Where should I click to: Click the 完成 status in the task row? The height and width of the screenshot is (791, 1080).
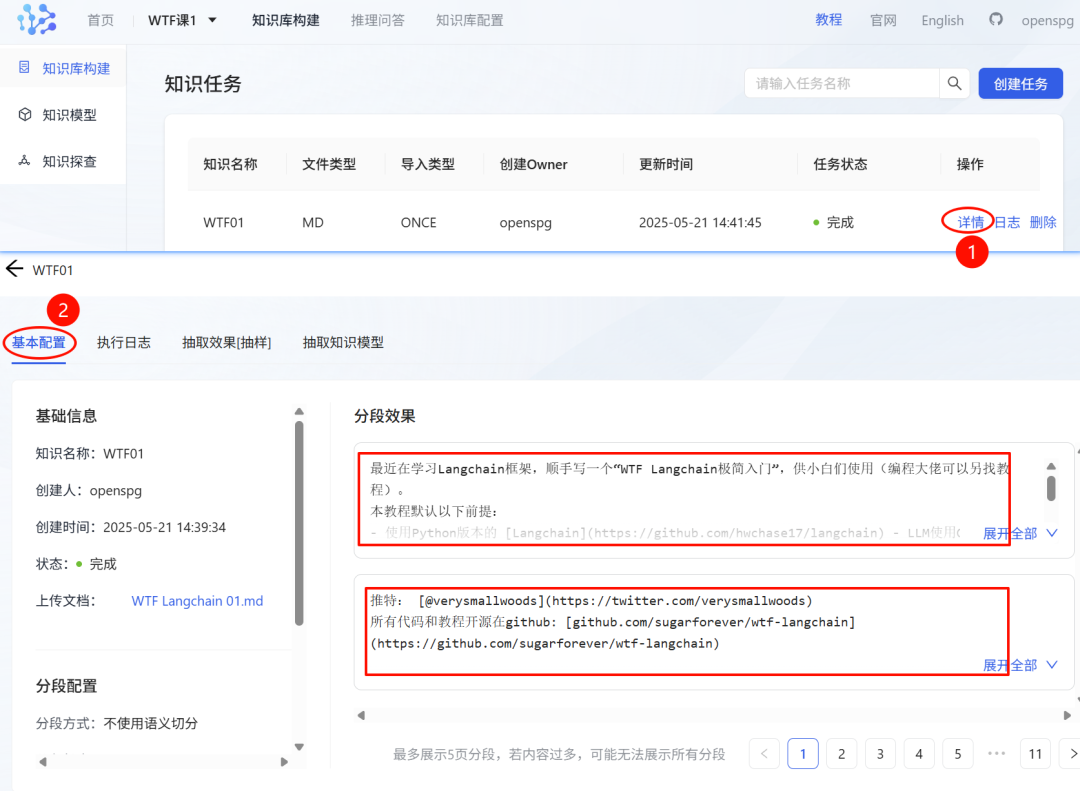[x=833, y=223]
